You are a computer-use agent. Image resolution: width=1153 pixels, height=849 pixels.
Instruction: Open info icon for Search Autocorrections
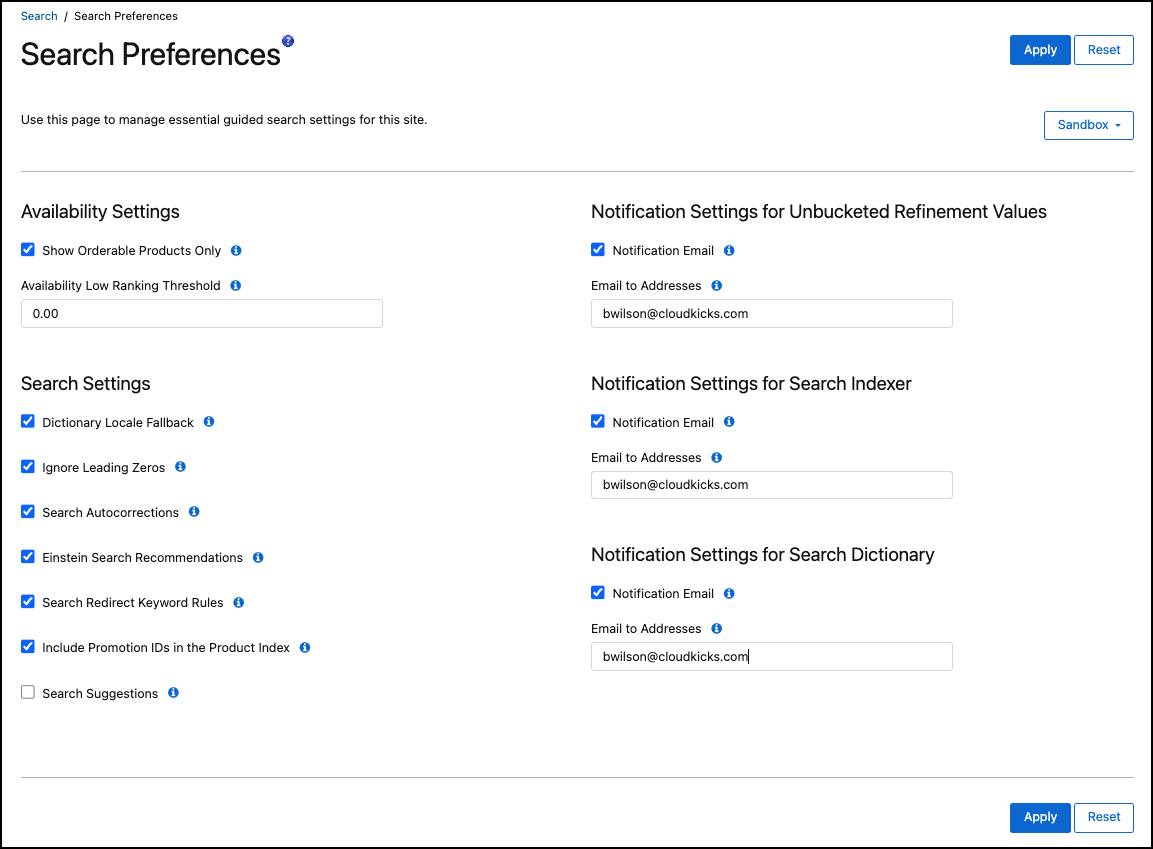pos(194,512)
